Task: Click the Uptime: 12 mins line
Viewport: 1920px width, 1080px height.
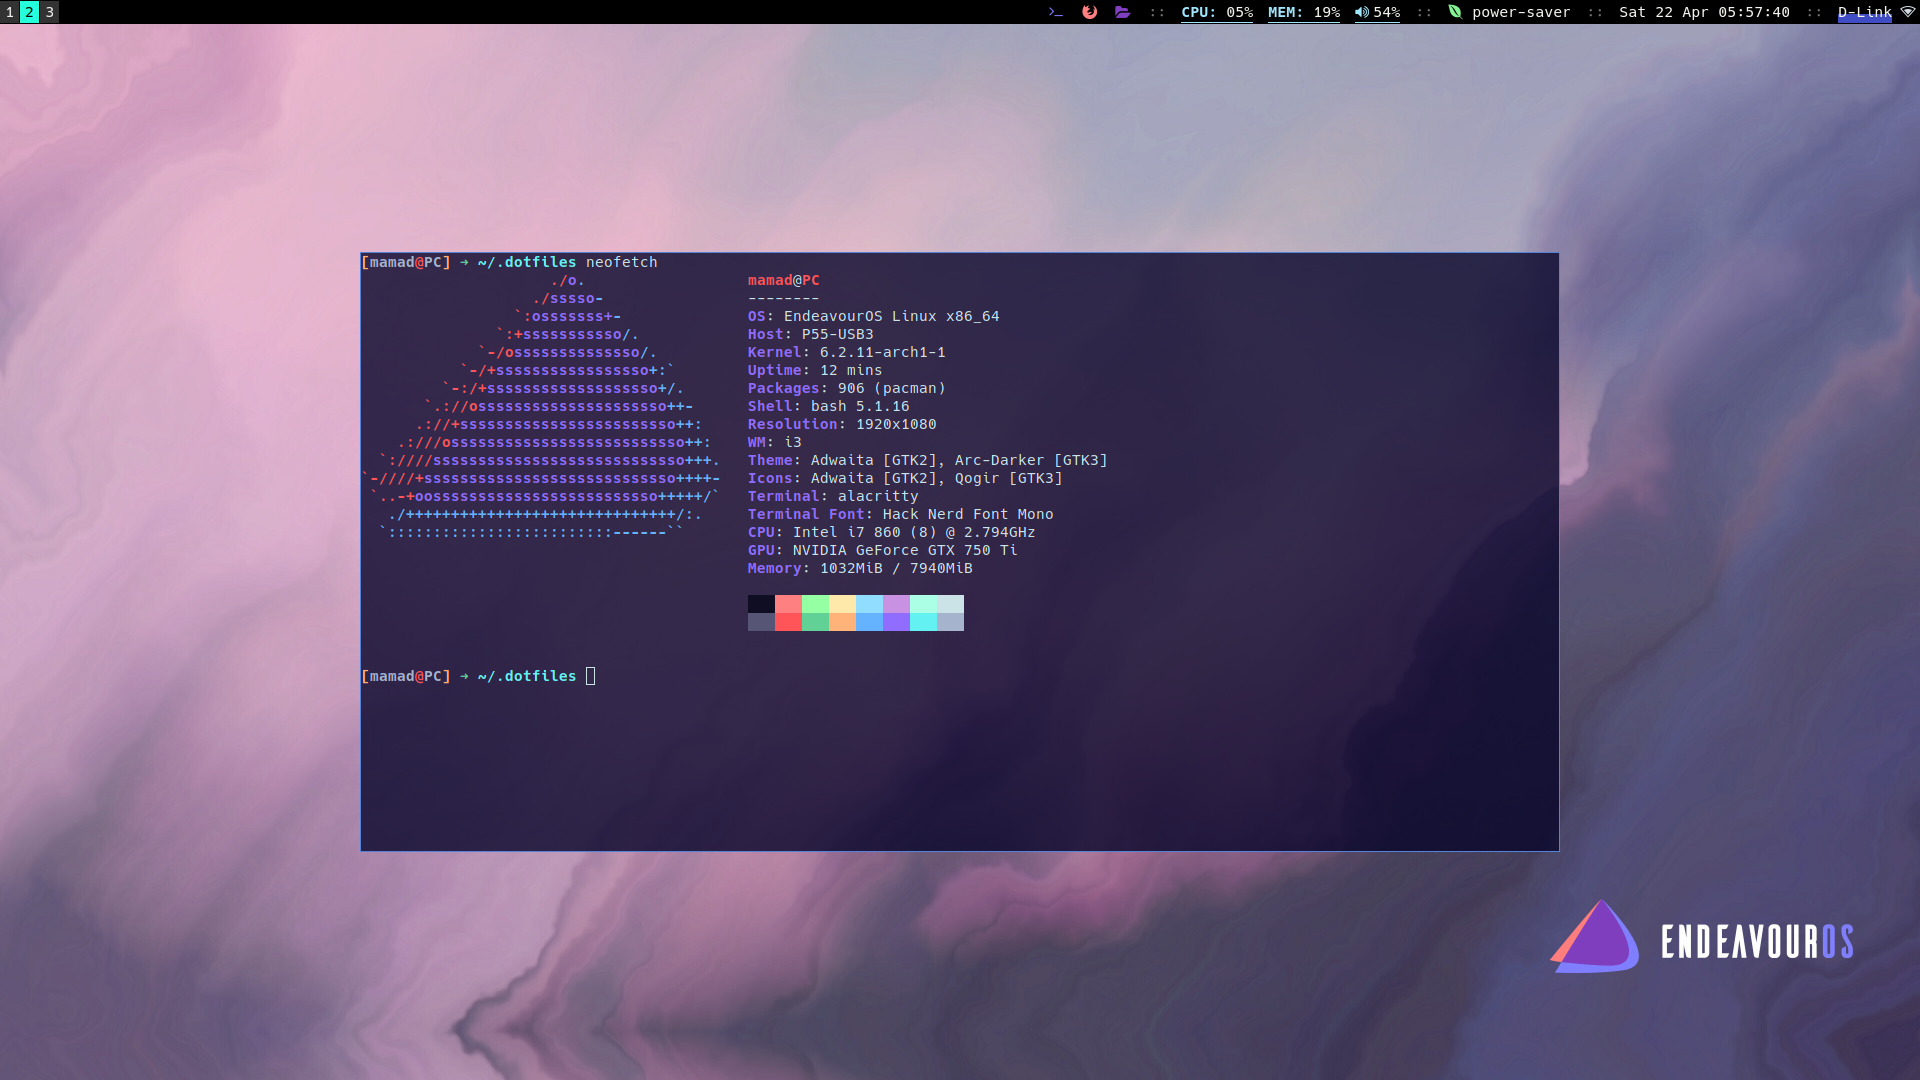Action: point(815,370)
